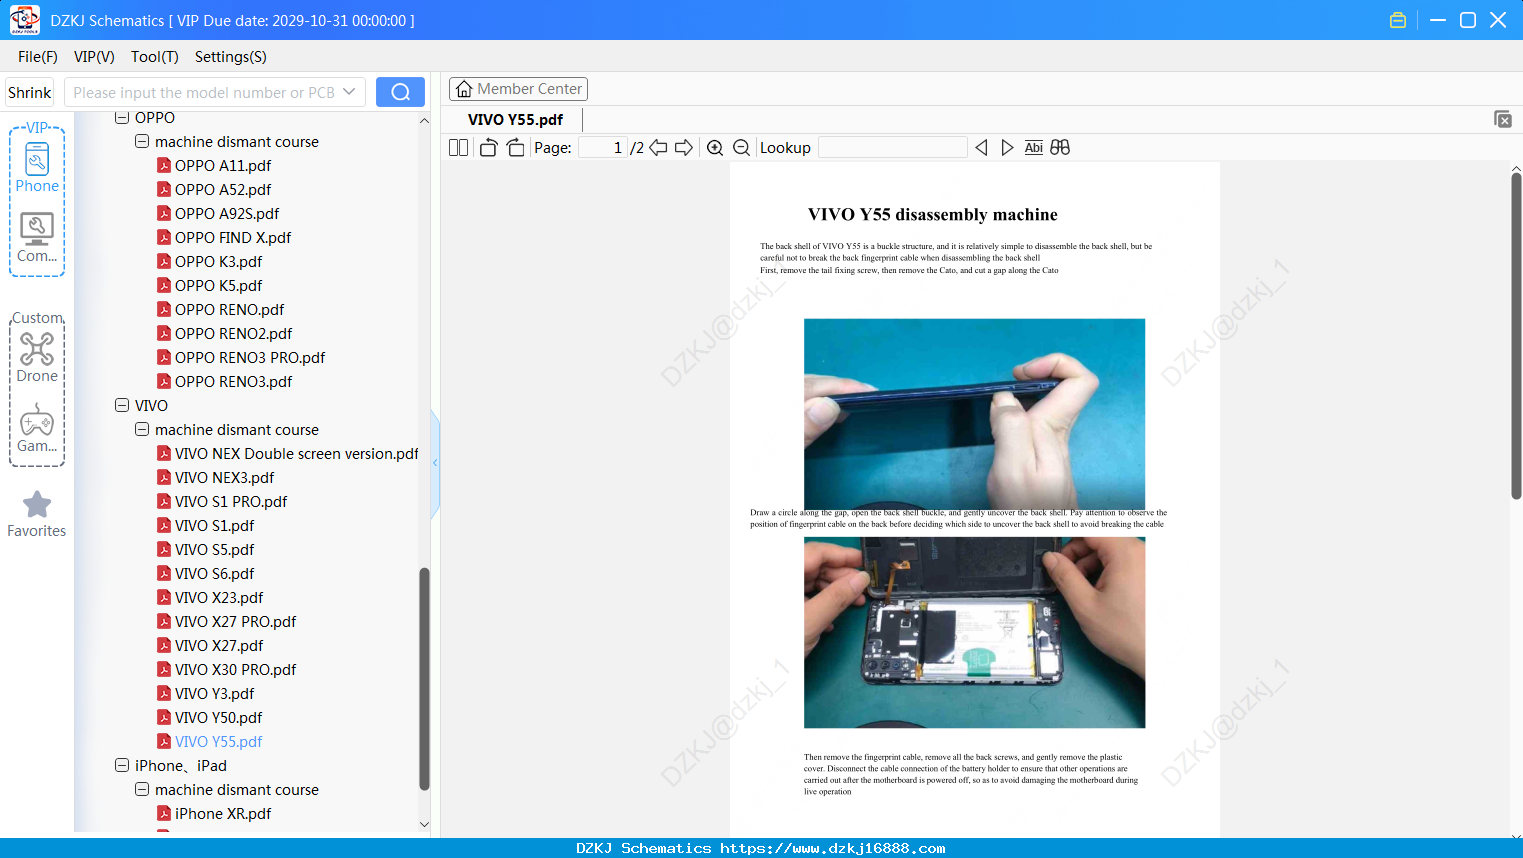
Task: Click the blue search button
Action: (x=400, y=92)
